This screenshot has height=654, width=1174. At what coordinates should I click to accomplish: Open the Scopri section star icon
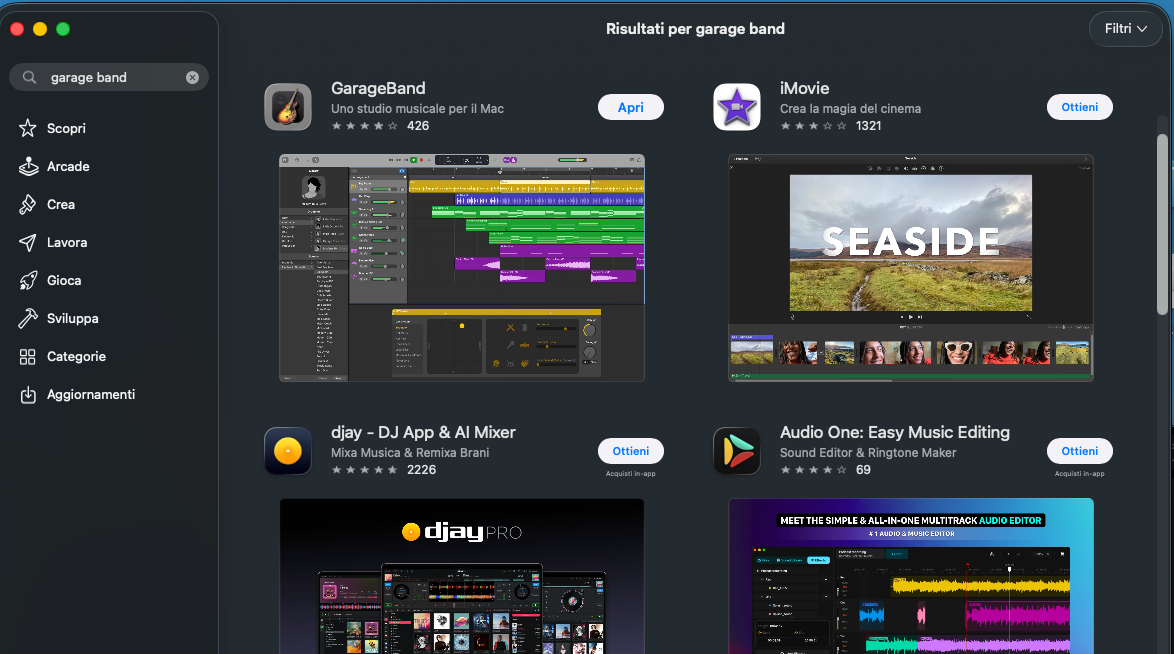click(28, 128)
